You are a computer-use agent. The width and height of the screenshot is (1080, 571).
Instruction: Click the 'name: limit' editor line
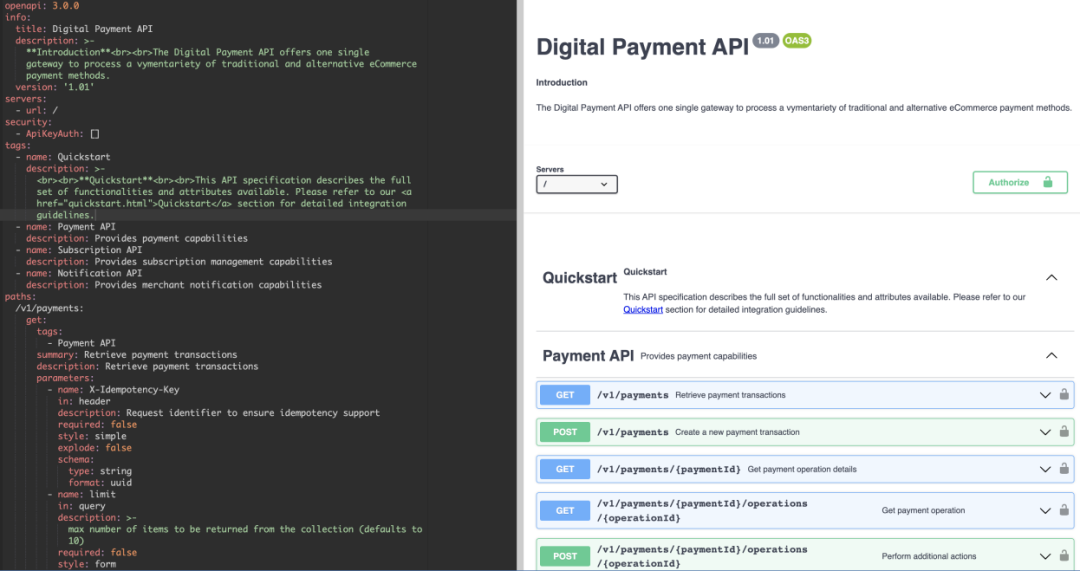click(x=82, y=495)
